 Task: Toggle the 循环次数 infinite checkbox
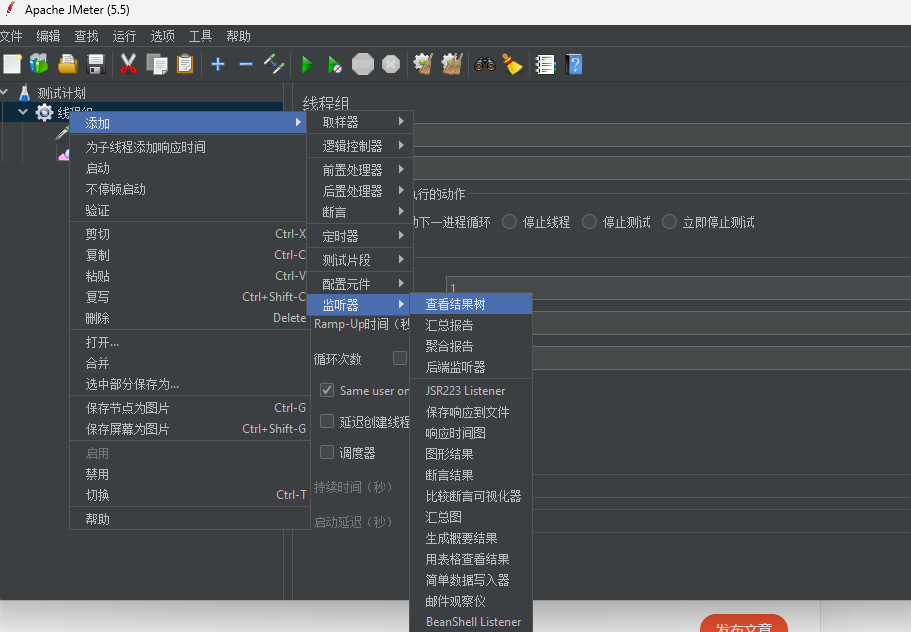click(400, 358)
